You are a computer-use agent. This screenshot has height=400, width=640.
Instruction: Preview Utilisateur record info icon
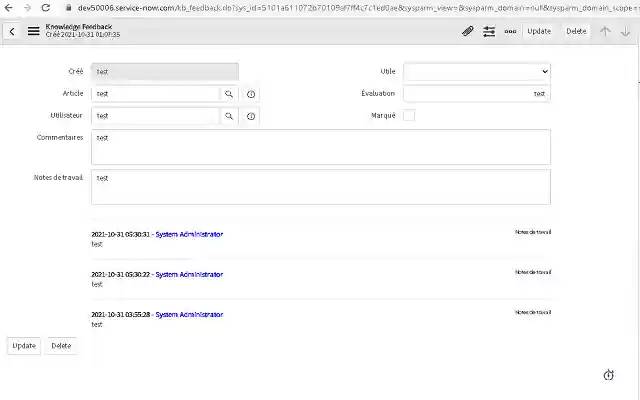point(251,116)
